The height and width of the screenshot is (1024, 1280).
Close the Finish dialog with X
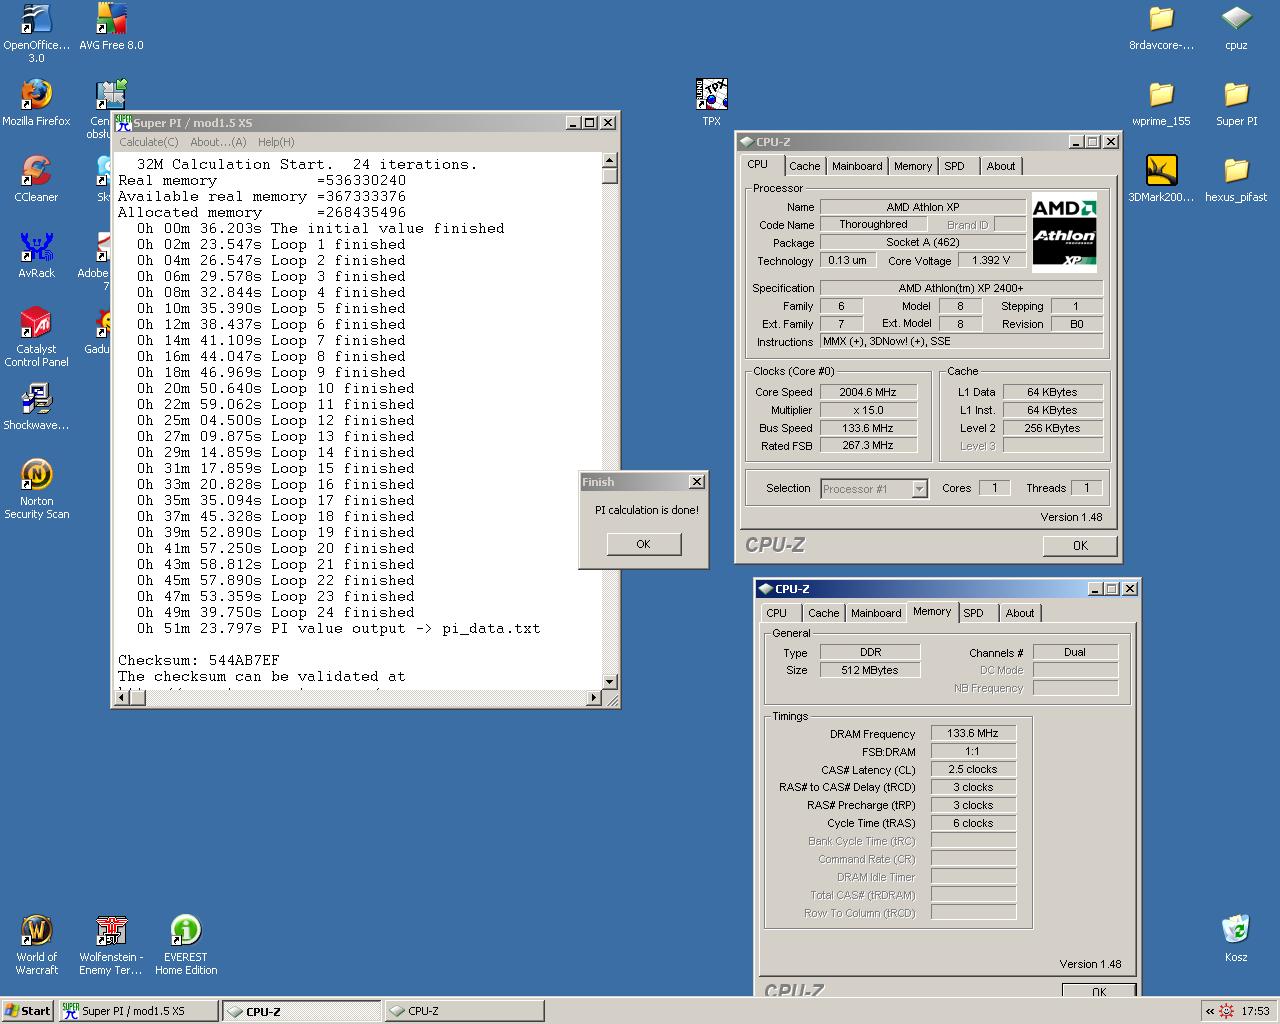pos(697,482)
